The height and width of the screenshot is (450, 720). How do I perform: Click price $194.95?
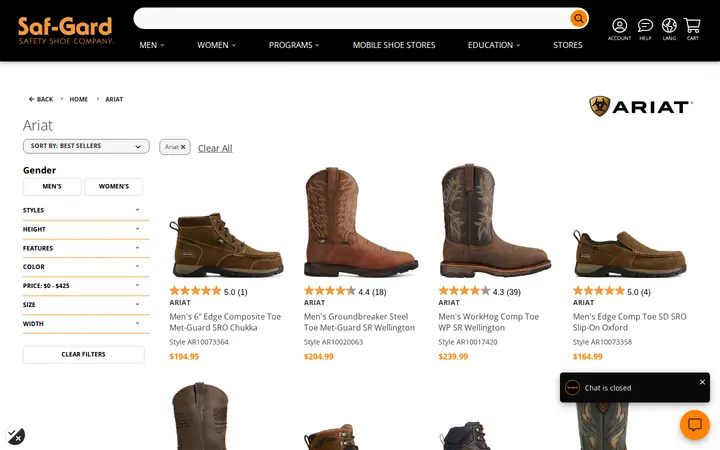(184, 356)
